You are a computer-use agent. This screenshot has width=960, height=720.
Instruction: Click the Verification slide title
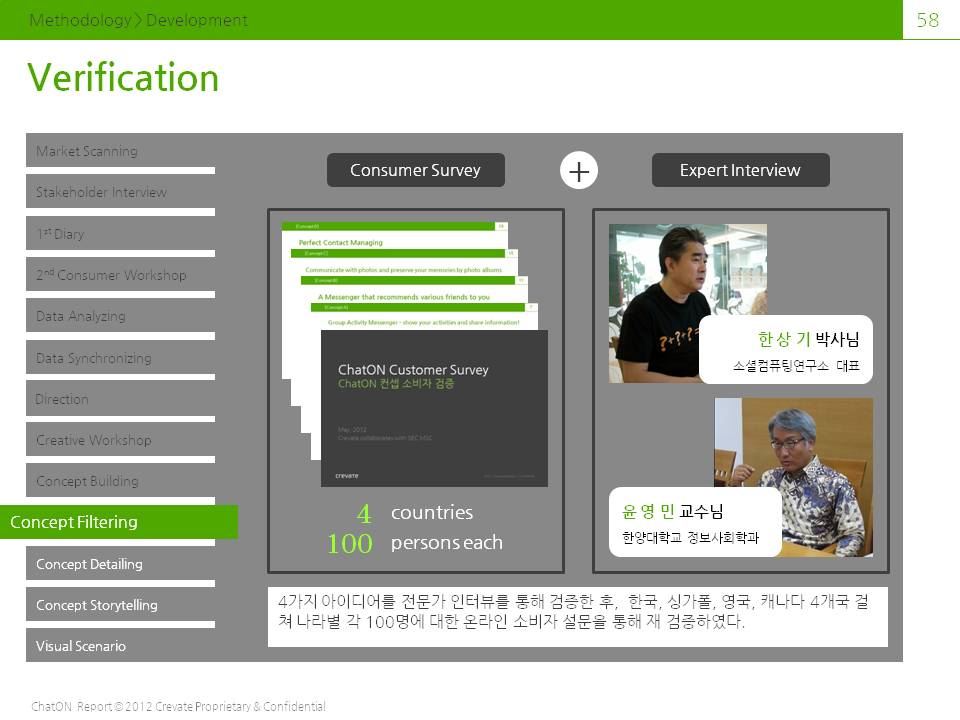pos(123,78)
